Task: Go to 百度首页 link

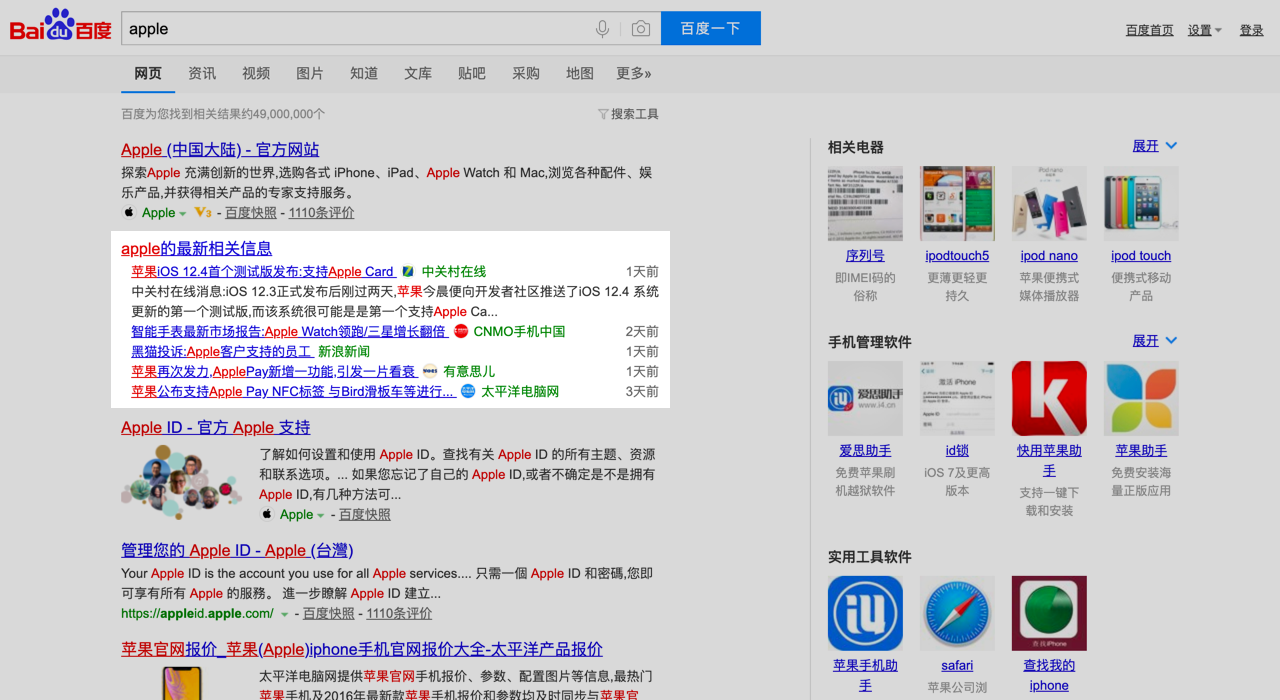Action: click(1150, 30)
